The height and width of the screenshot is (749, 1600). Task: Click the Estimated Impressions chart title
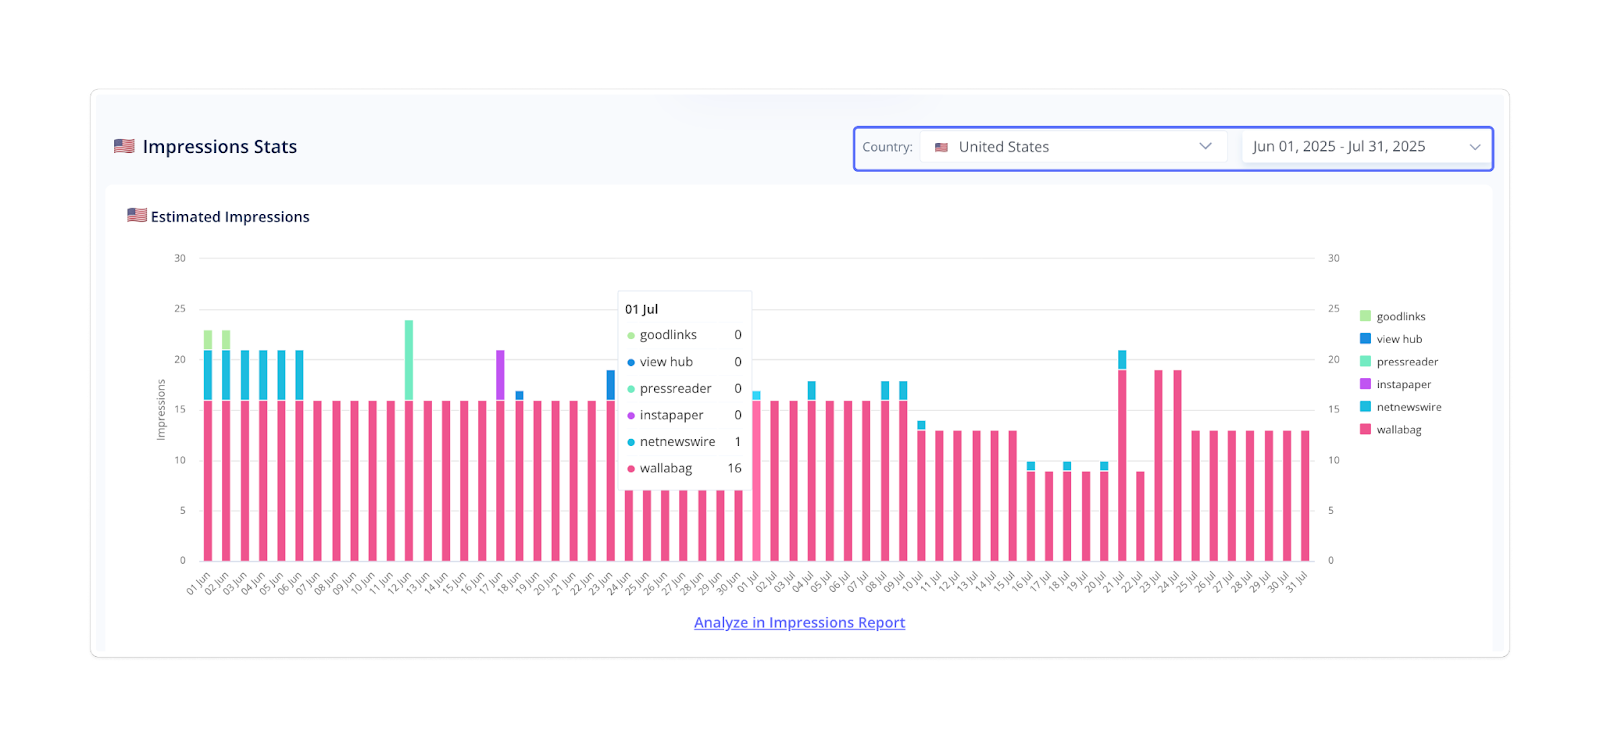tap(230, 217)
